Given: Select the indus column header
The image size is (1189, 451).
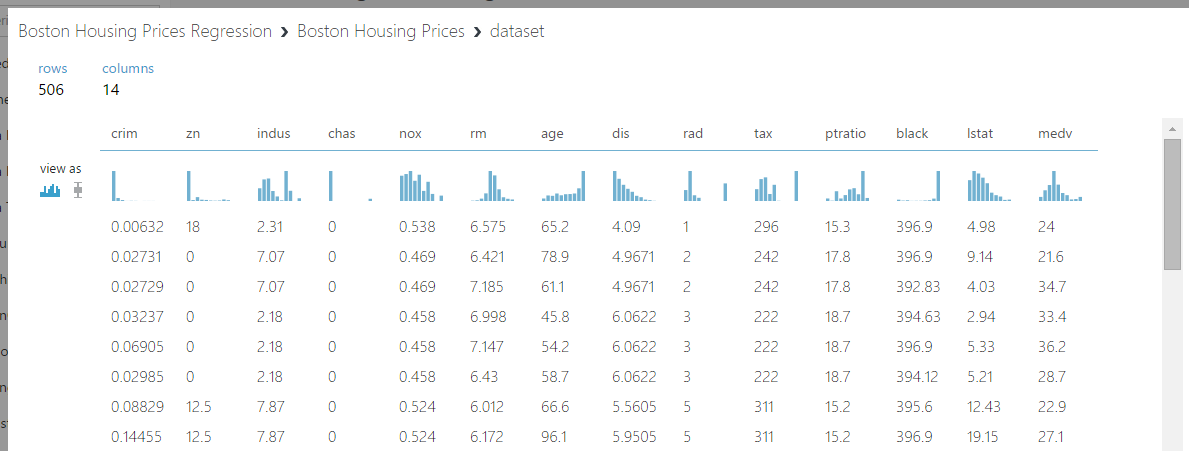Looking at the screenshot, I should 274,134.
